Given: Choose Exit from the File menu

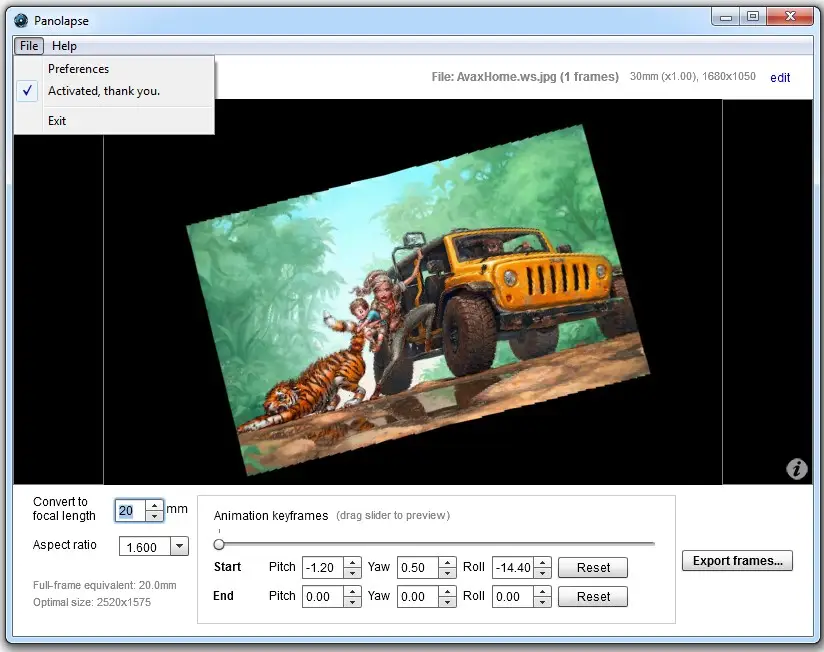Looking at the screenshot, I should 114,121.
